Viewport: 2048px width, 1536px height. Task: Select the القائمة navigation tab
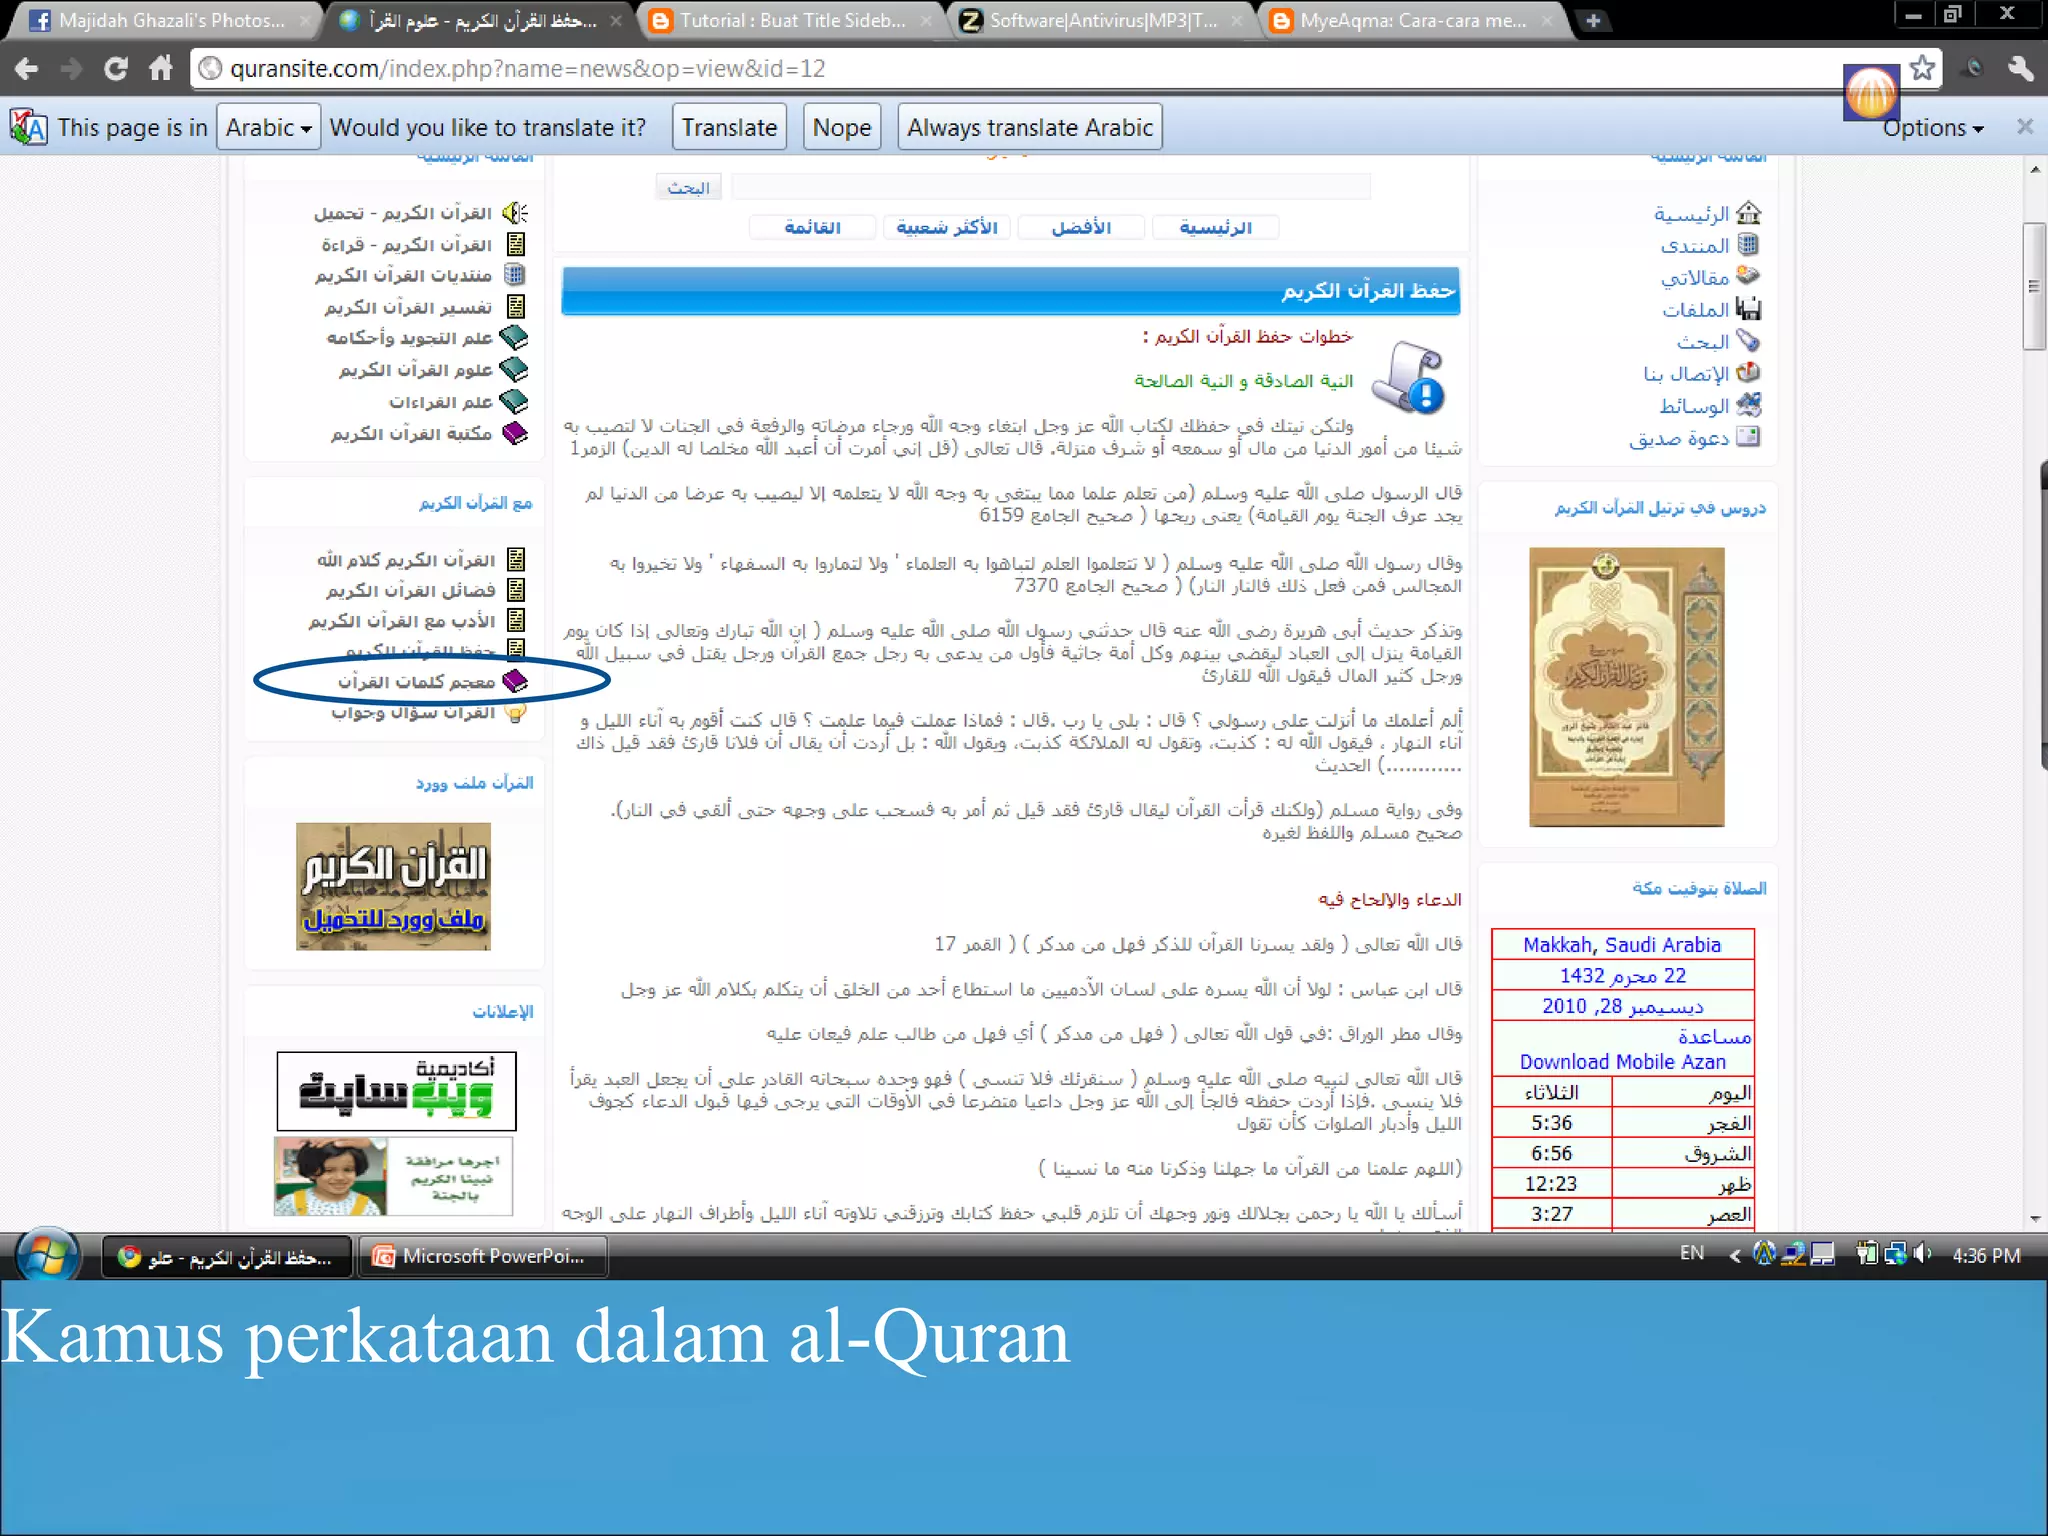(812, 228)
